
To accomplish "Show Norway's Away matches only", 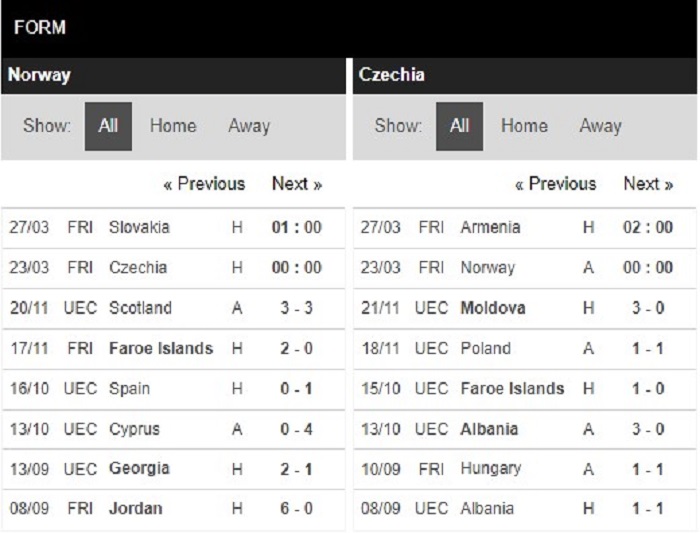I will [x=249, y=126].
